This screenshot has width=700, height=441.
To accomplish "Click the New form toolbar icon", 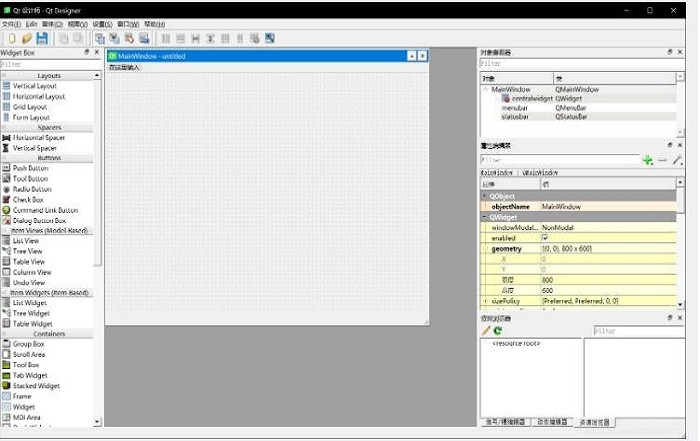I will click(x=11, y=38).
